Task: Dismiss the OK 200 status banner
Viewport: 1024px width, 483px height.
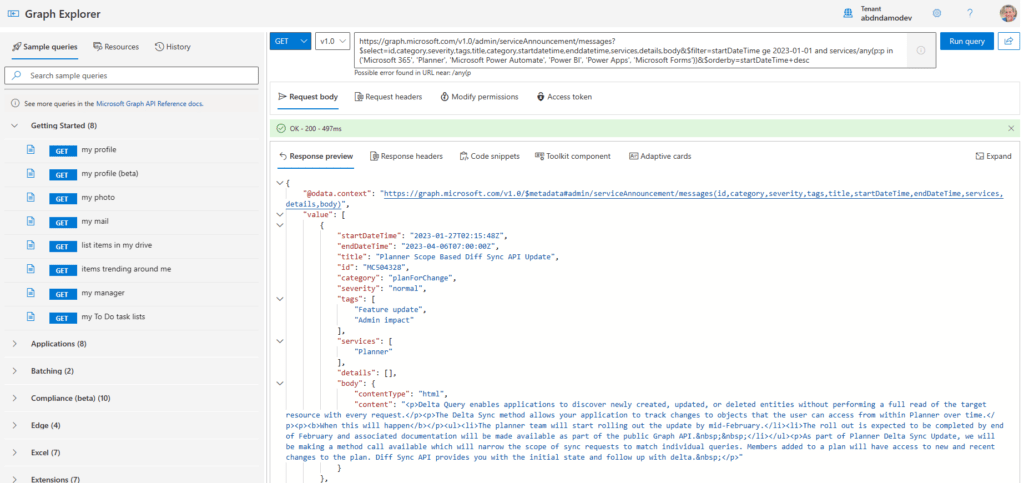Action: tap(1011, 129)
